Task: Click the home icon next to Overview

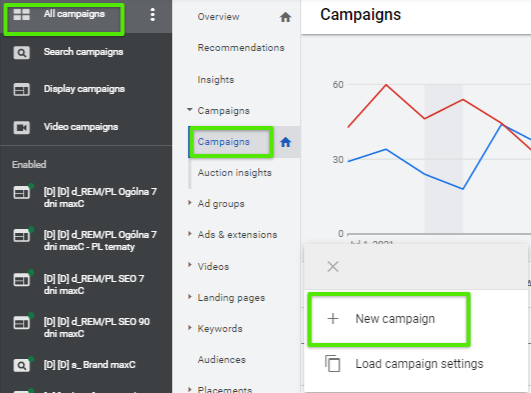Action: [285, 17]
